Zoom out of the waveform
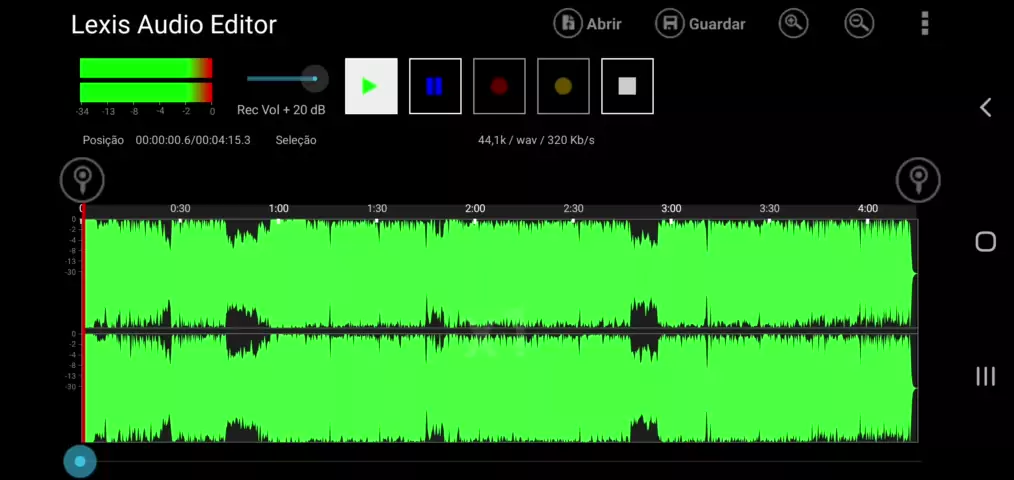 pyautogui.click(x=859, y=24)
